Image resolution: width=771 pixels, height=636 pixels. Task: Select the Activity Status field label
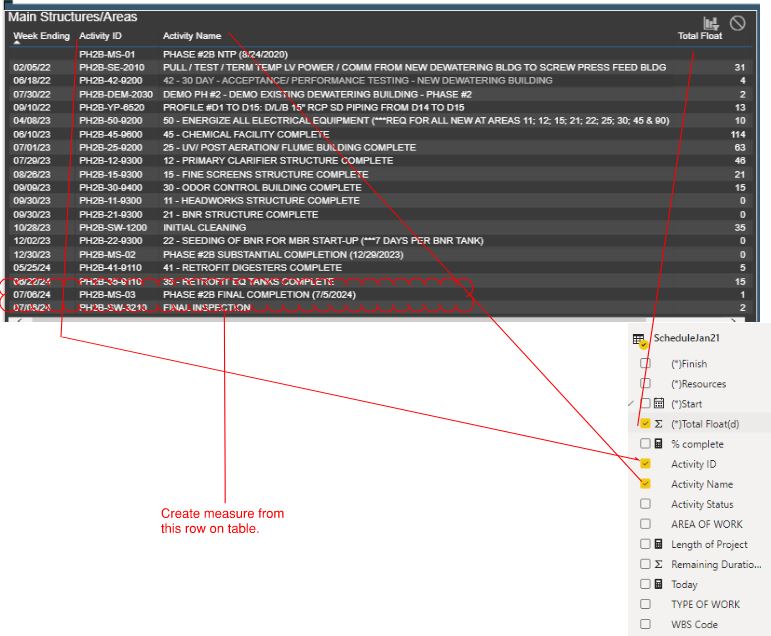click(702, 504)
